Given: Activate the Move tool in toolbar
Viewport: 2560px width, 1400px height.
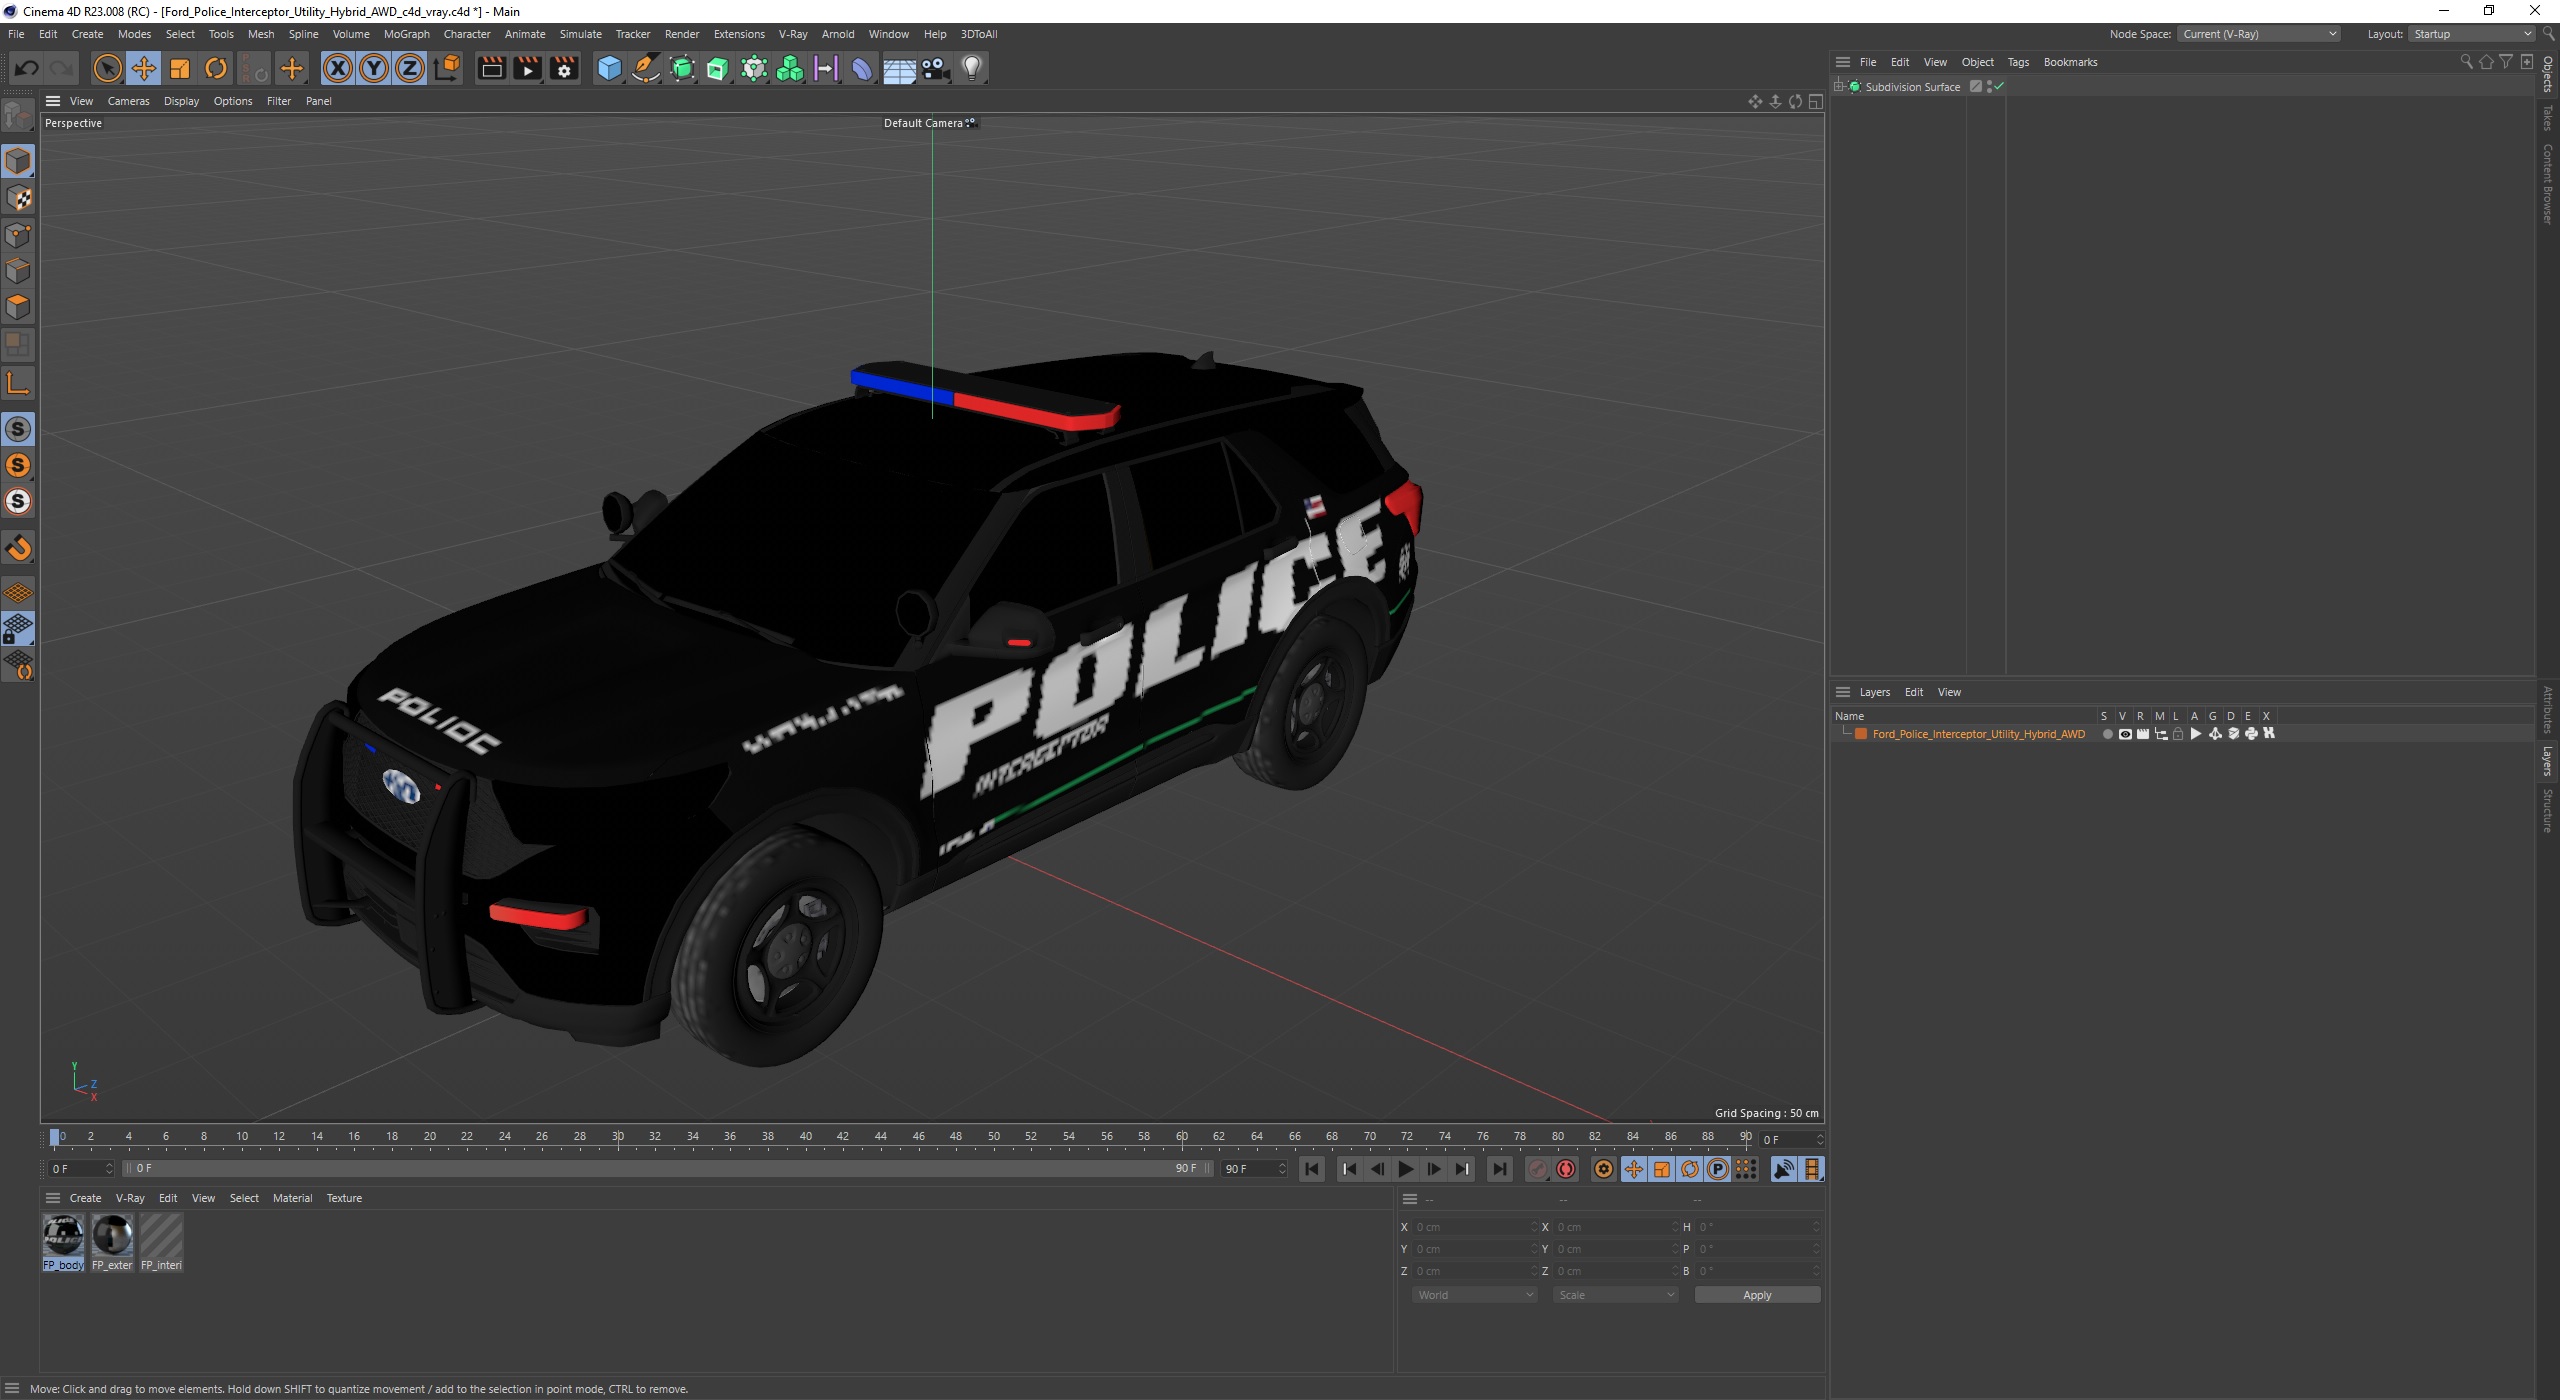Looking at the screenshot, I should [x=143, y=68].
